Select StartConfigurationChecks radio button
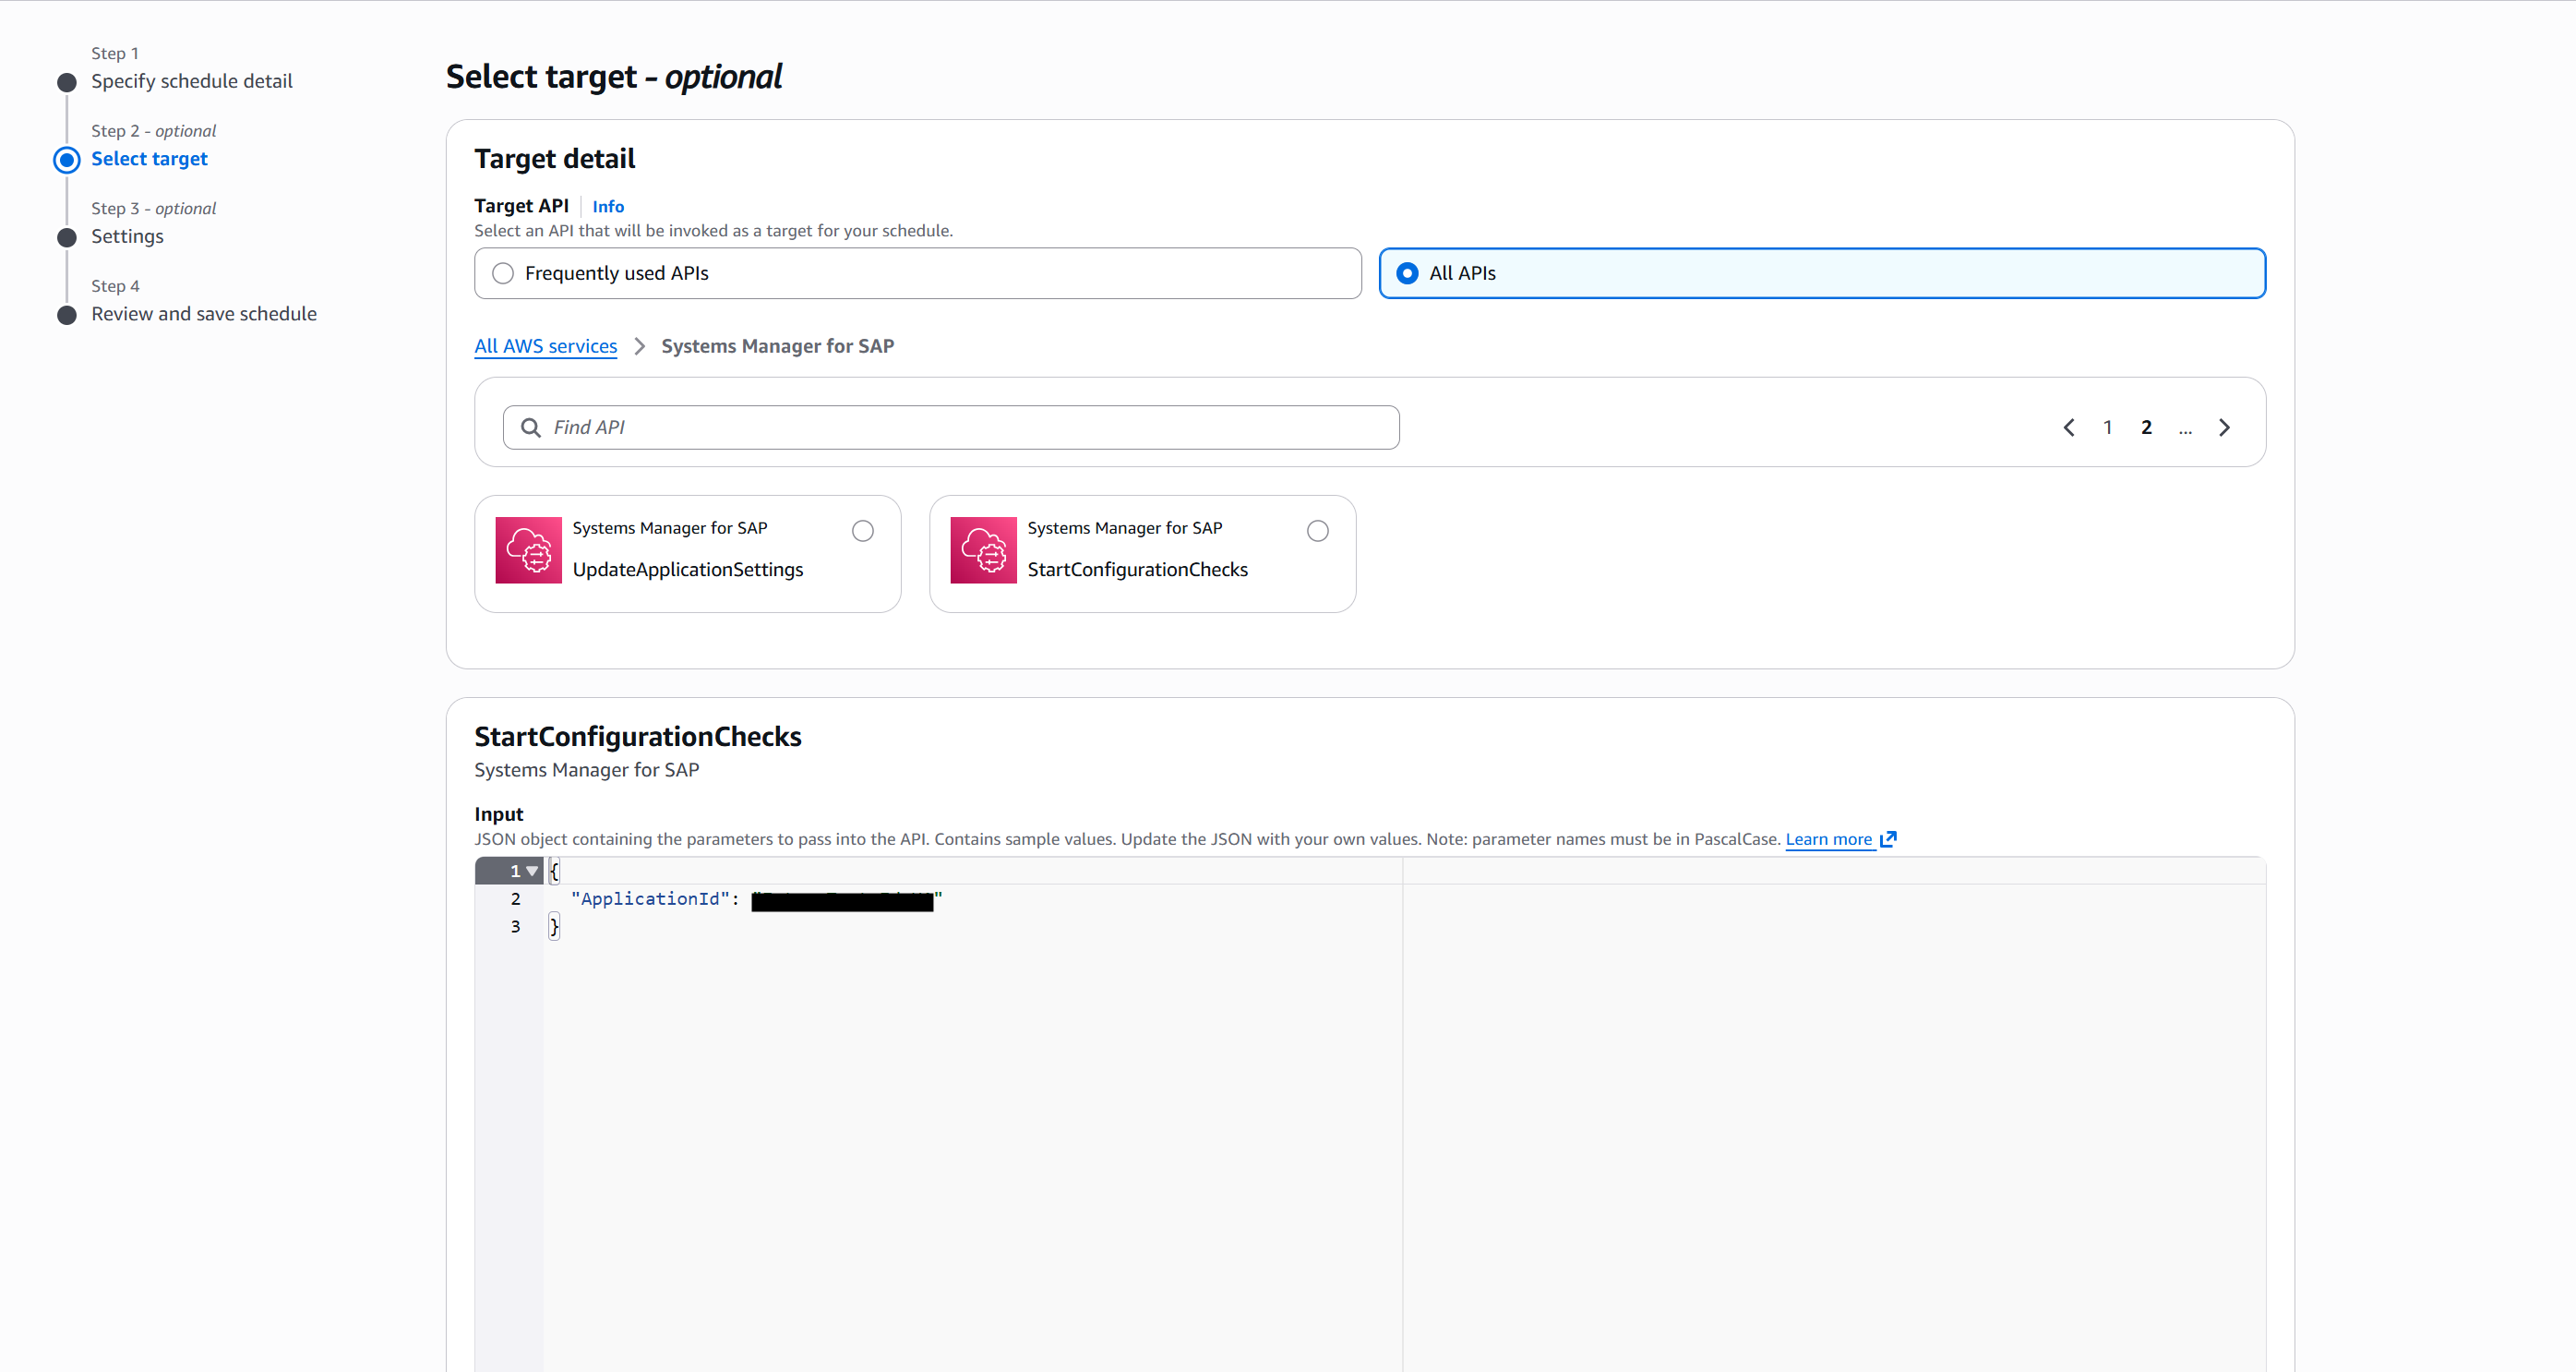Viewport: 2576px width, 1372px height. (1318, 531)
